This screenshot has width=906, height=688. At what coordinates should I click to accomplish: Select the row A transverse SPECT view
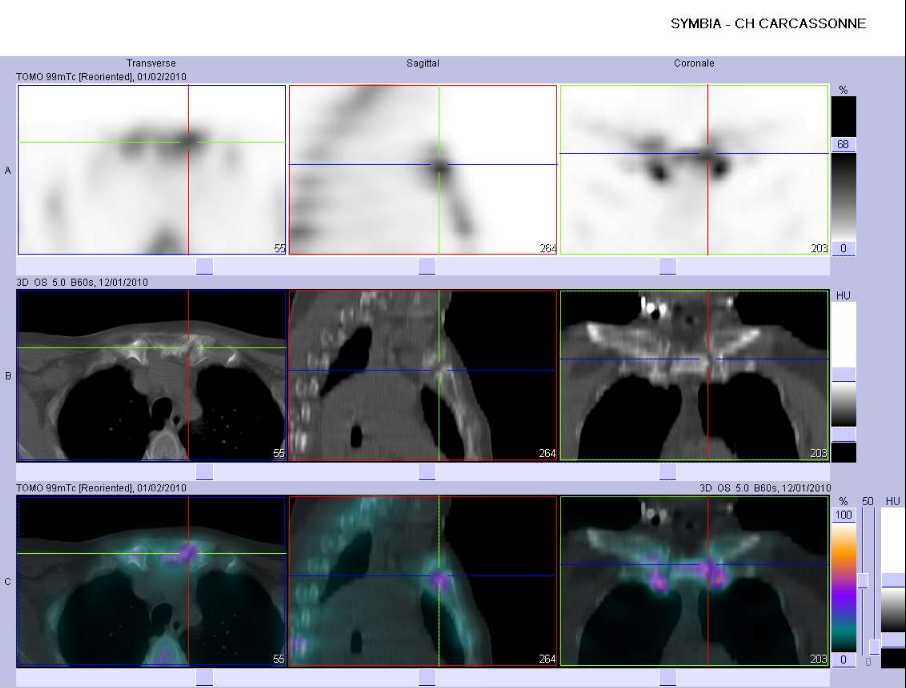coord(152,170)
